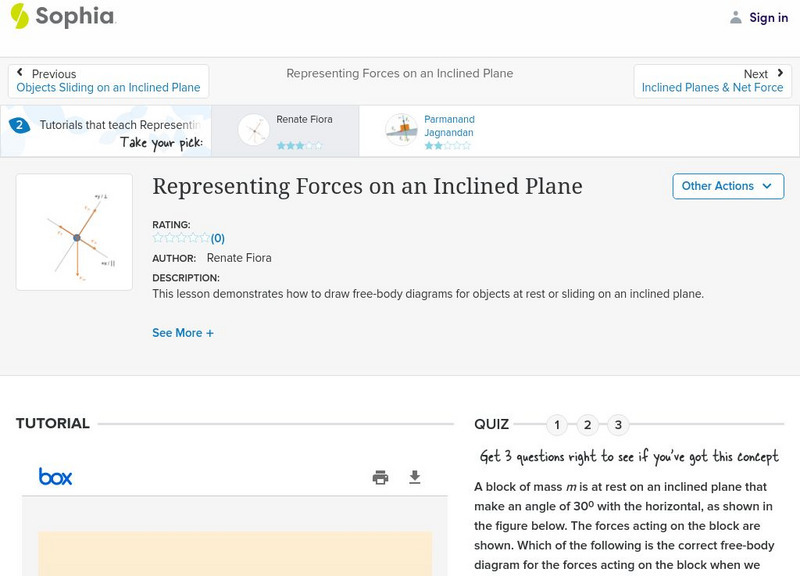The width and height of the screenshot is (800, 576).
Task: Go to Previous: Objects Sliding on an Inclined Plane
Action: [x=108, y=81]
